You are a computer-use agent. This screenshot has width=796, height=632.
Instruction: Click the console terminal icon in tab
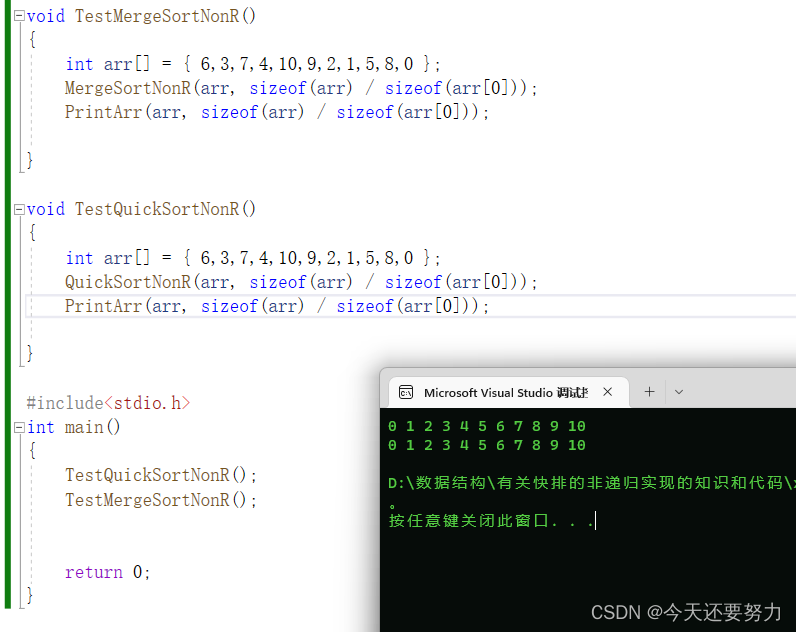(x=406, y=392)
